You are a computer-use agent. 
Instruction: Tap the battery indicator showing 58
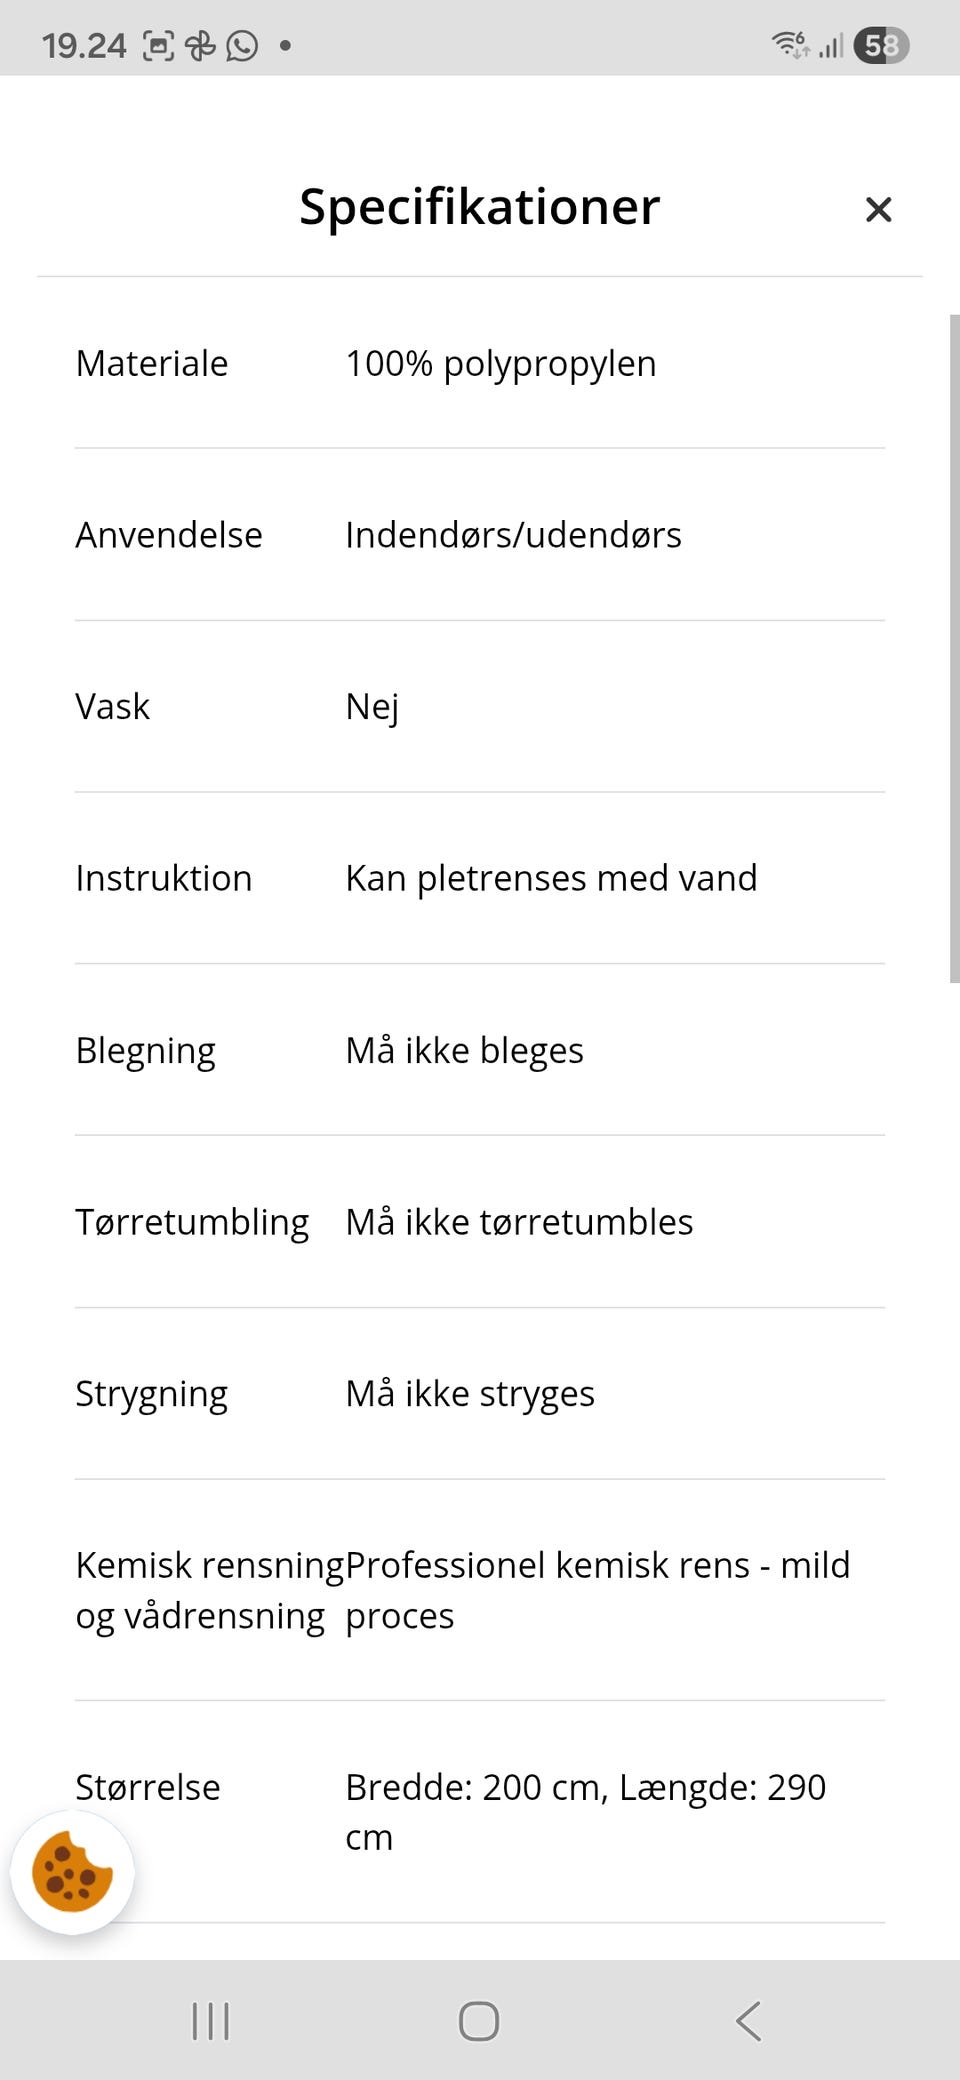coord(881,45)
